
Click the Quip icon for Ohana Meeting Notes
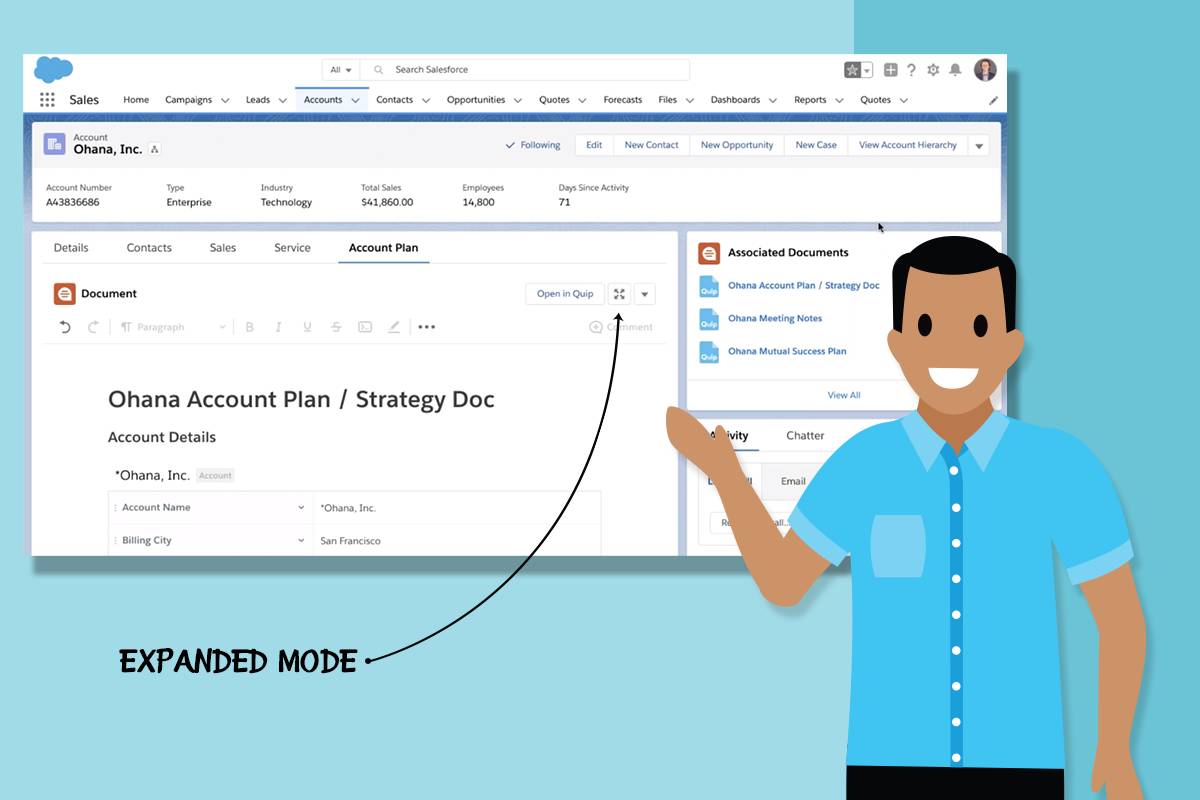[x=709, y=319]
